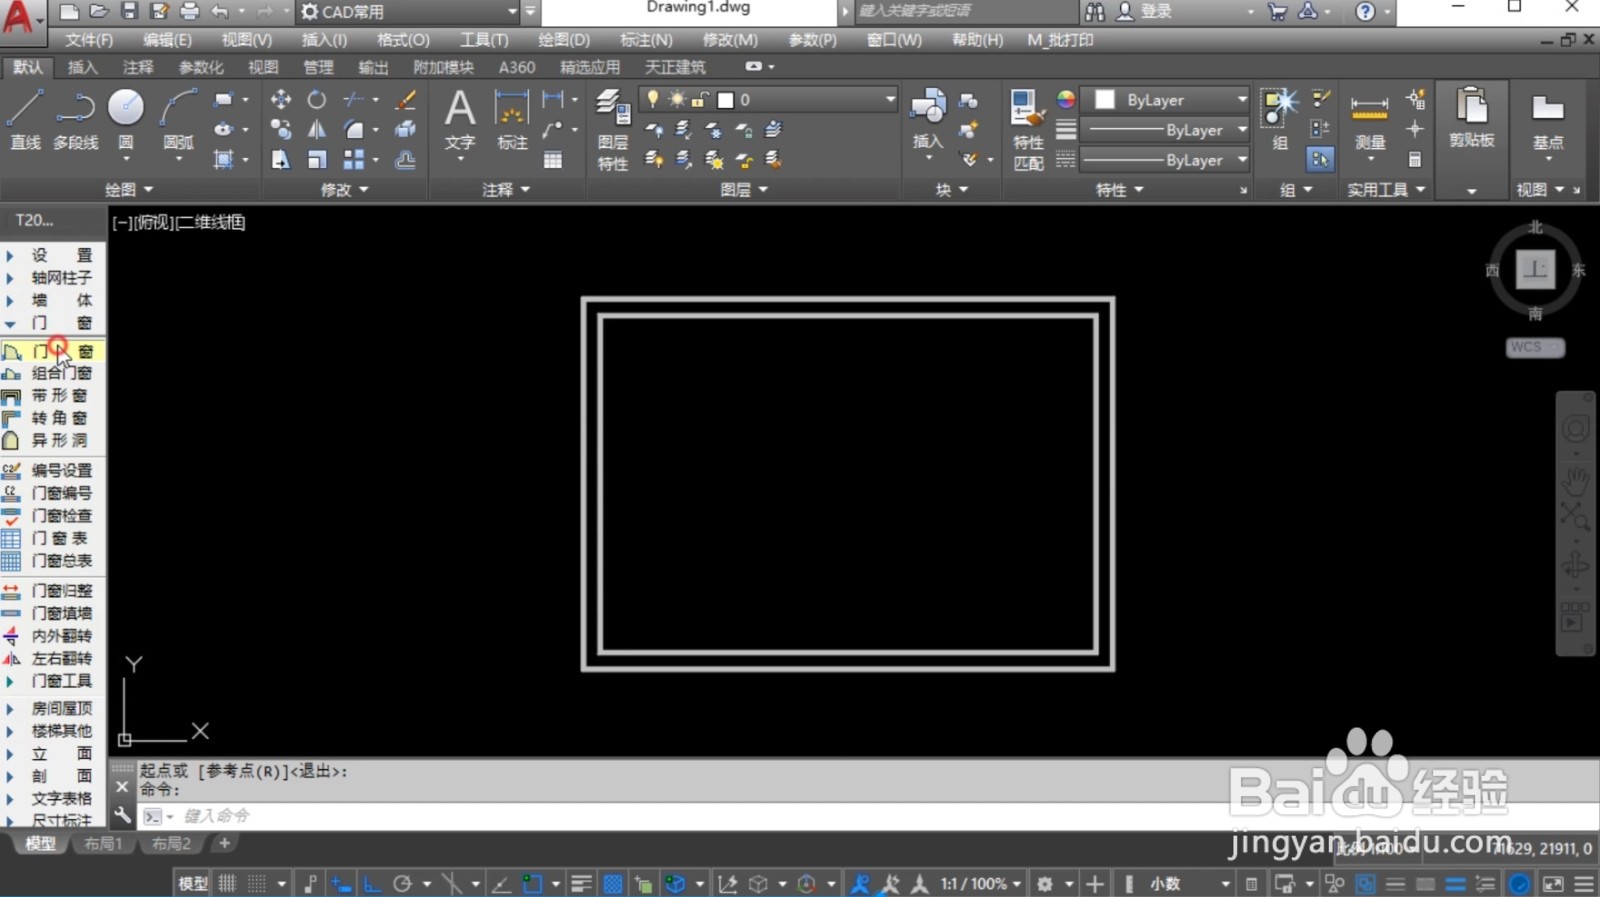Click the 登录 sign-in button

coord(1146,12)
